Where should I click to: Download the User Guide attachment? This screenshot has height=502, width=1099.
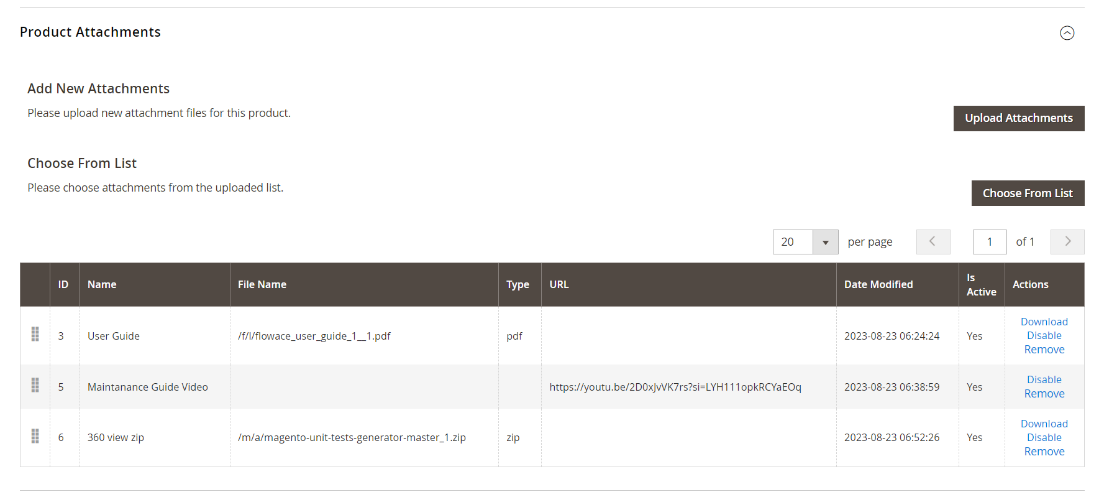point(1044,322)
